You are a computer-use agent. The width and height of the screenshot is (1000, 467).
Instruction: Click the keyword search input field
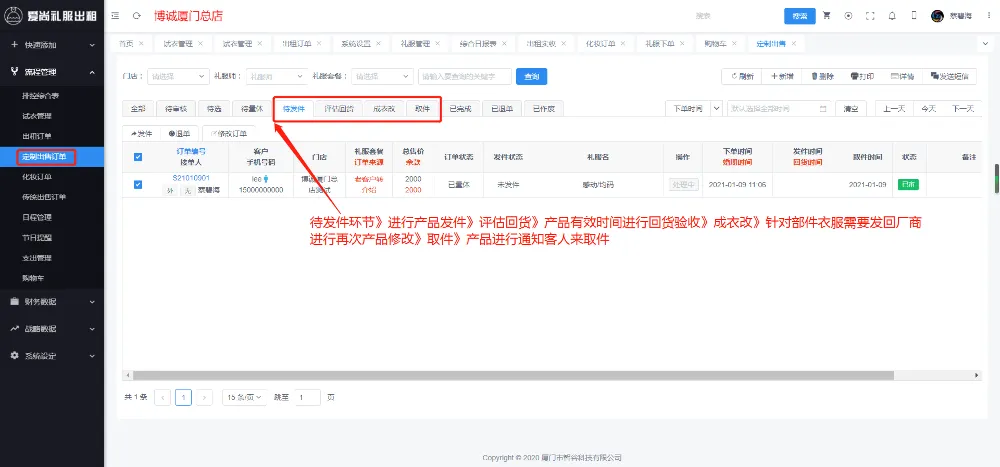point(465,76)
